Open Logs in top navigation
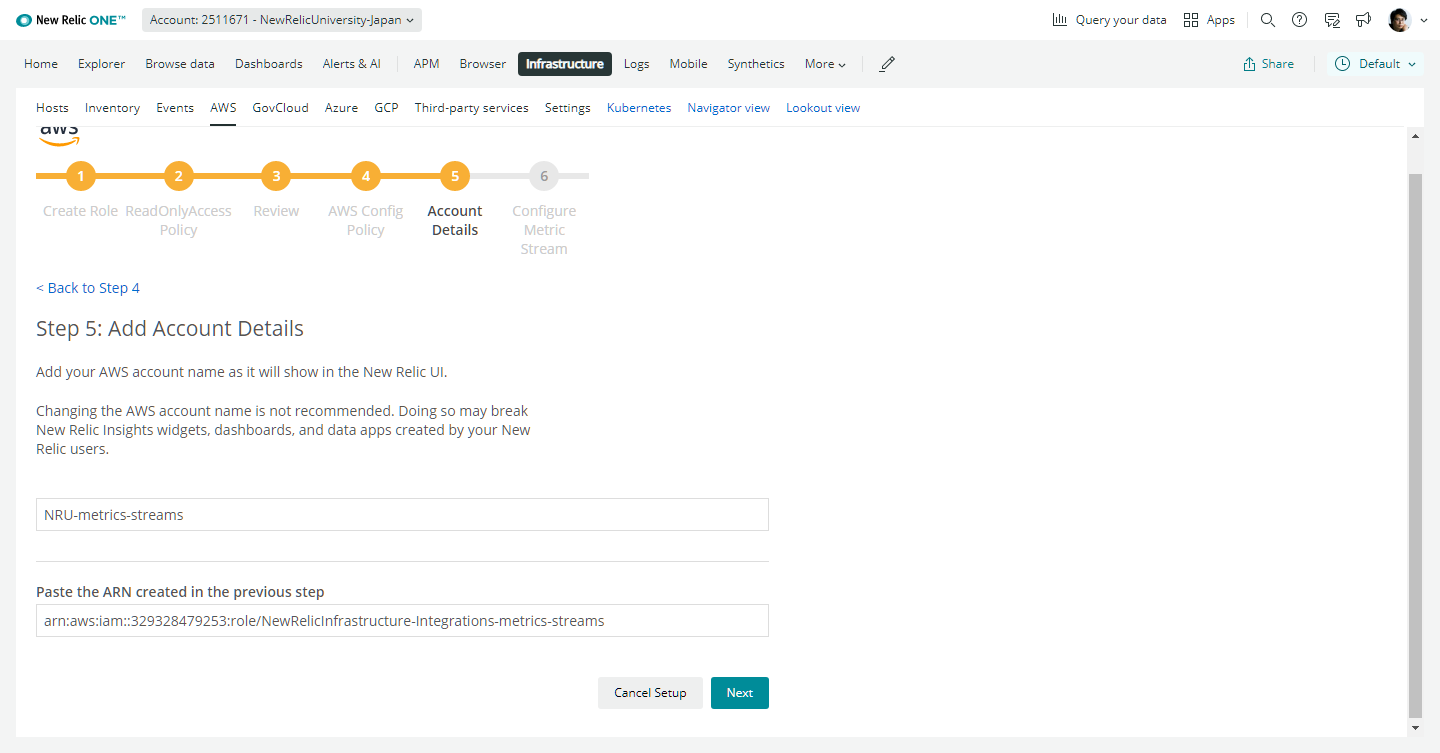This screenshot has width=1440, height=753. pos(636,64)
